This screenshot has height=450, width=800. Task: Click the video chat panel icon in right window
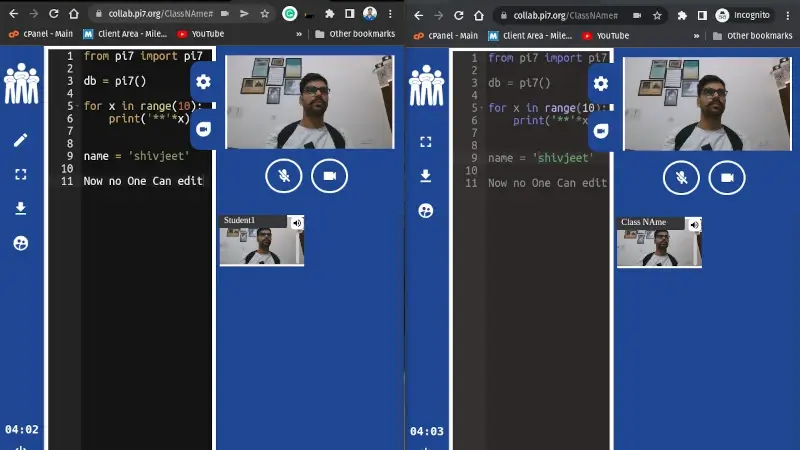(x=601, y=131)
